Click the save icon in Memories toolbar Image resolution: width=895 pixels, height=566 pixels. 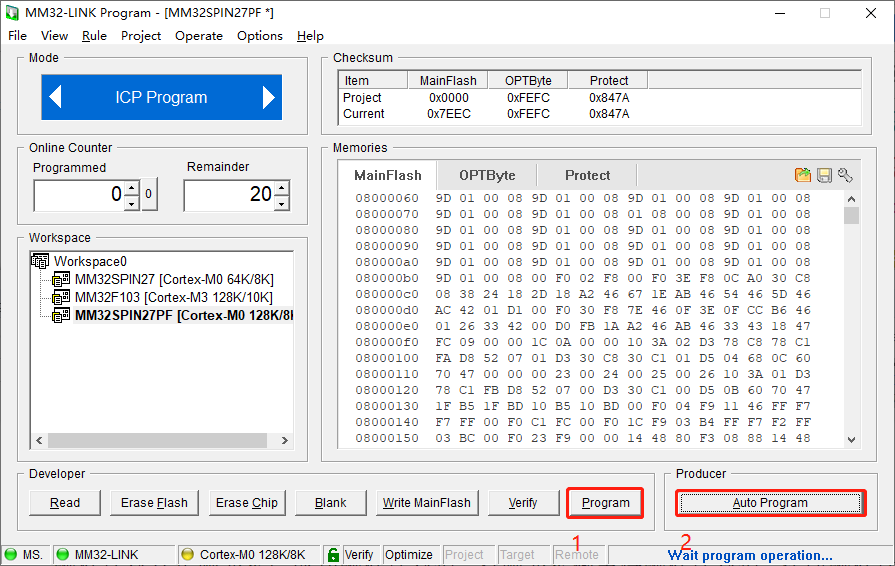(x=824, y=175)
